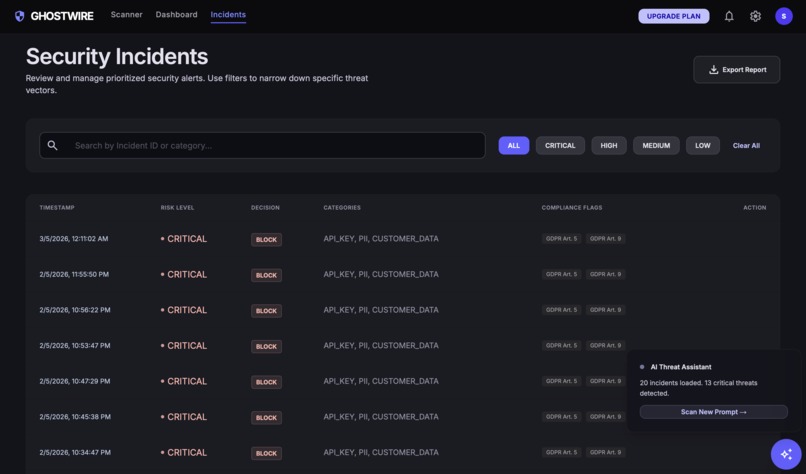The image size is (806, 474).
Task: Select the 2/5/2026, 10:47:29 PM timestamp
Action: 75,381
